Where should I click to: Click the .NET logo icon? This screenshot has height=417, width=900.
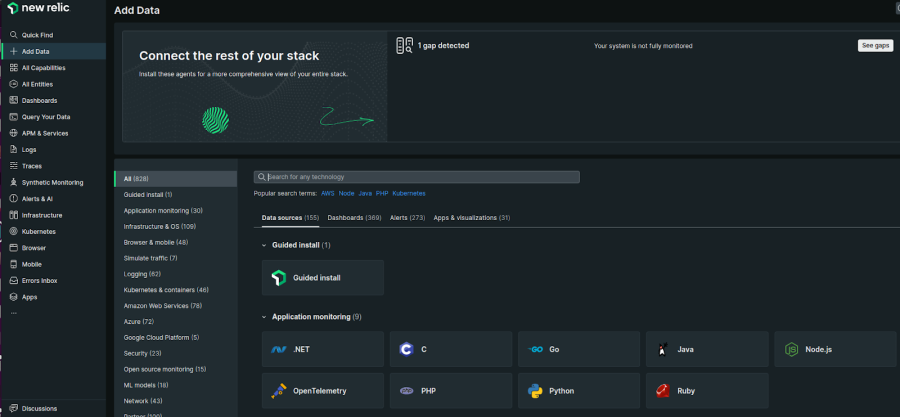278,349
